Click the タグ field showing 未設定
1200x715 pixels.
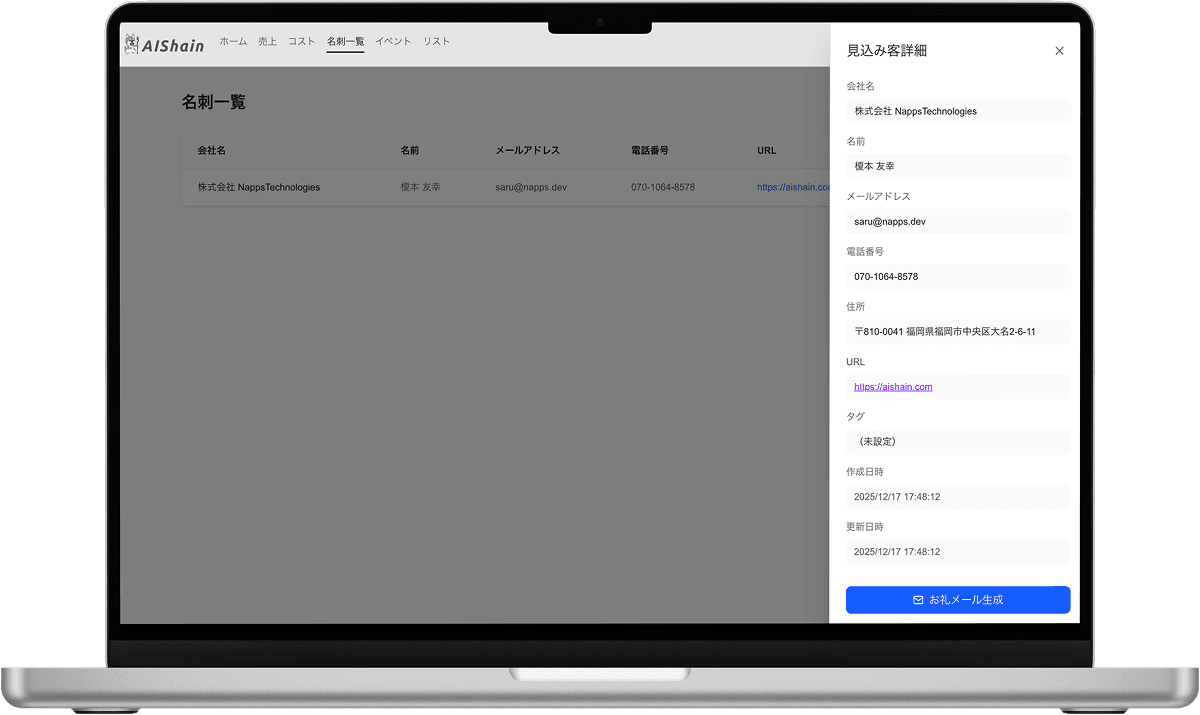(x=958, y=441)
